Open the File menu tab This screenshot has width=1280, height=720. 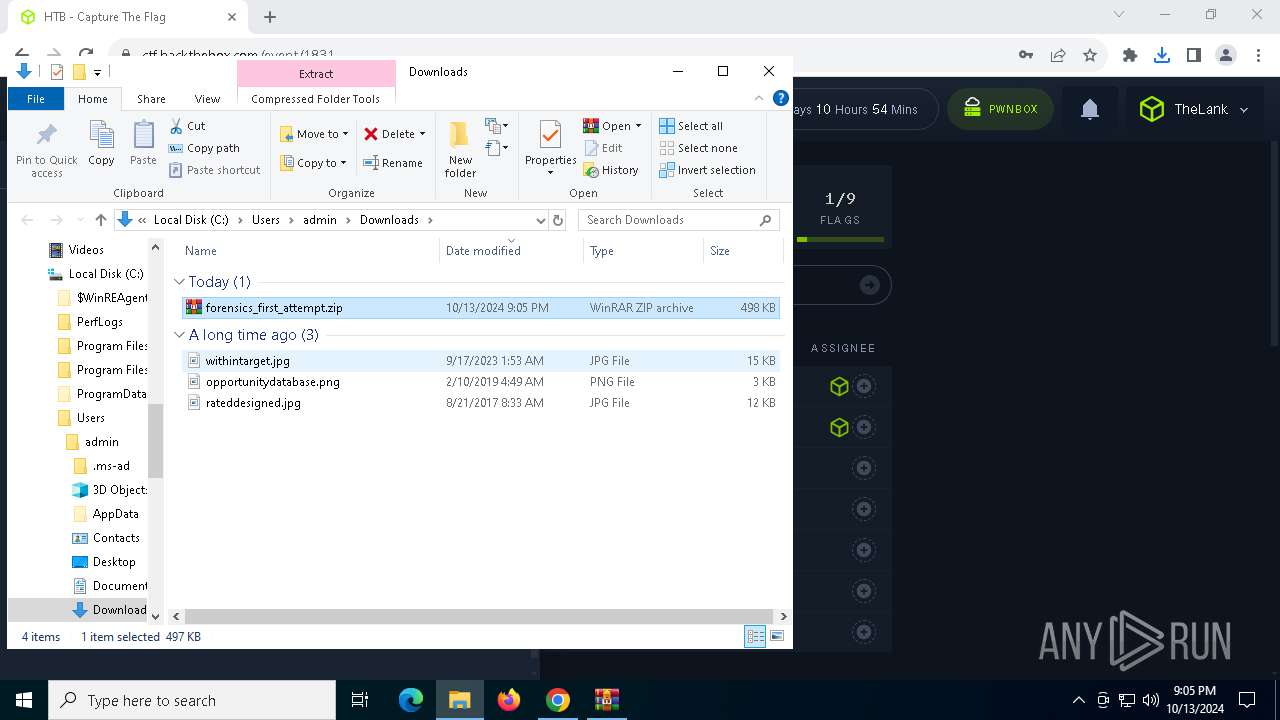[36, 99]
